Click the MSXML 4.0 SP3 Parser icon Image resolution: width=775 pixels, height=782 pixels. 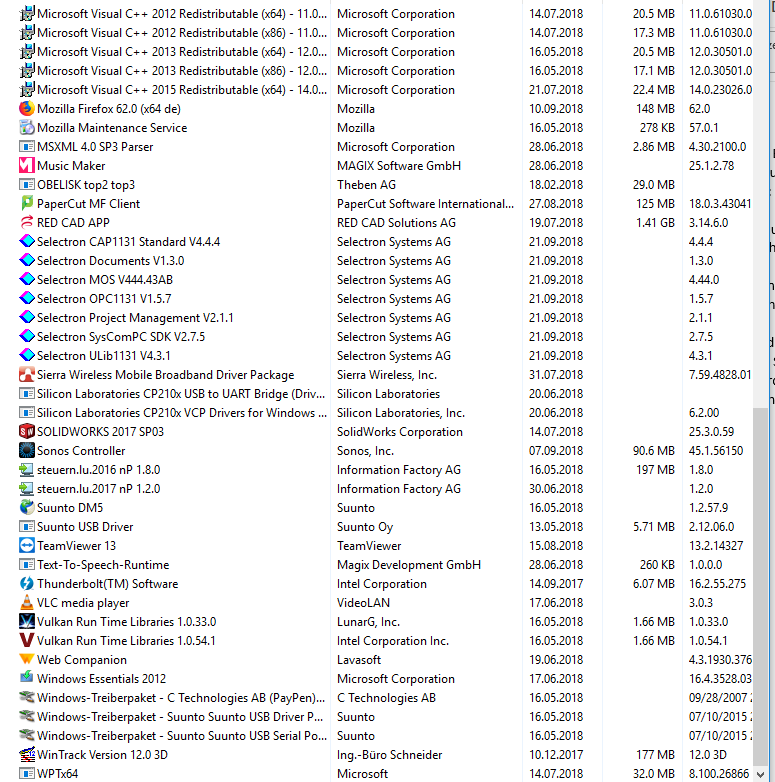point(26,147)
